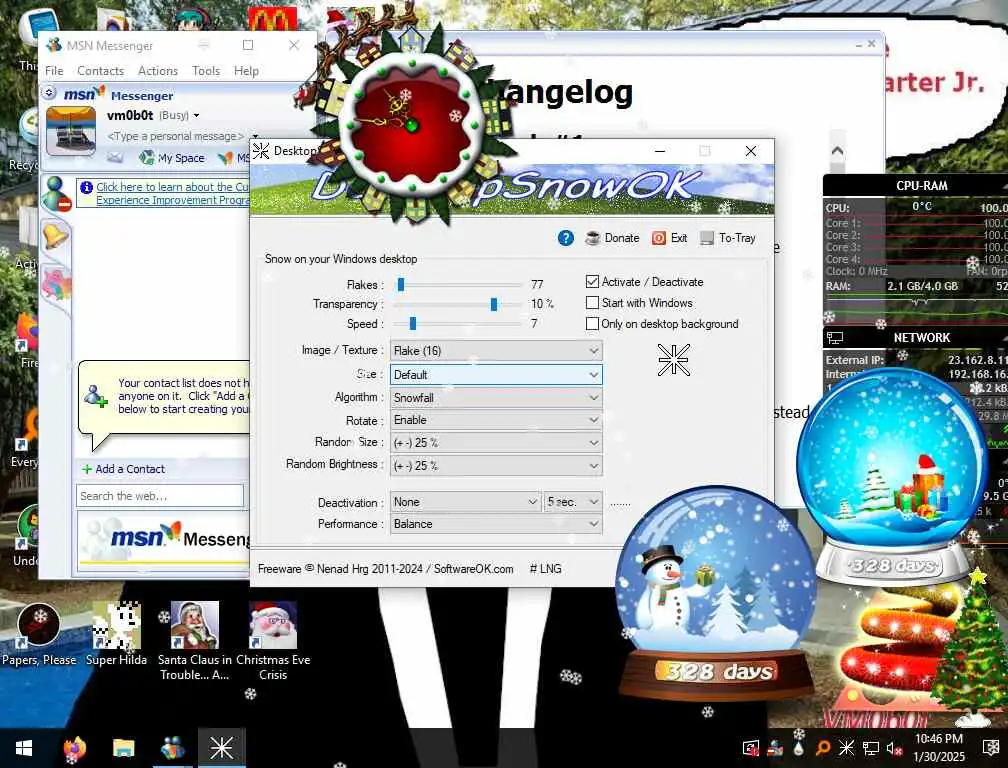Click the volume muted tray icon
This screenshot has width=1008, height=768.
(x=894, y=748)
